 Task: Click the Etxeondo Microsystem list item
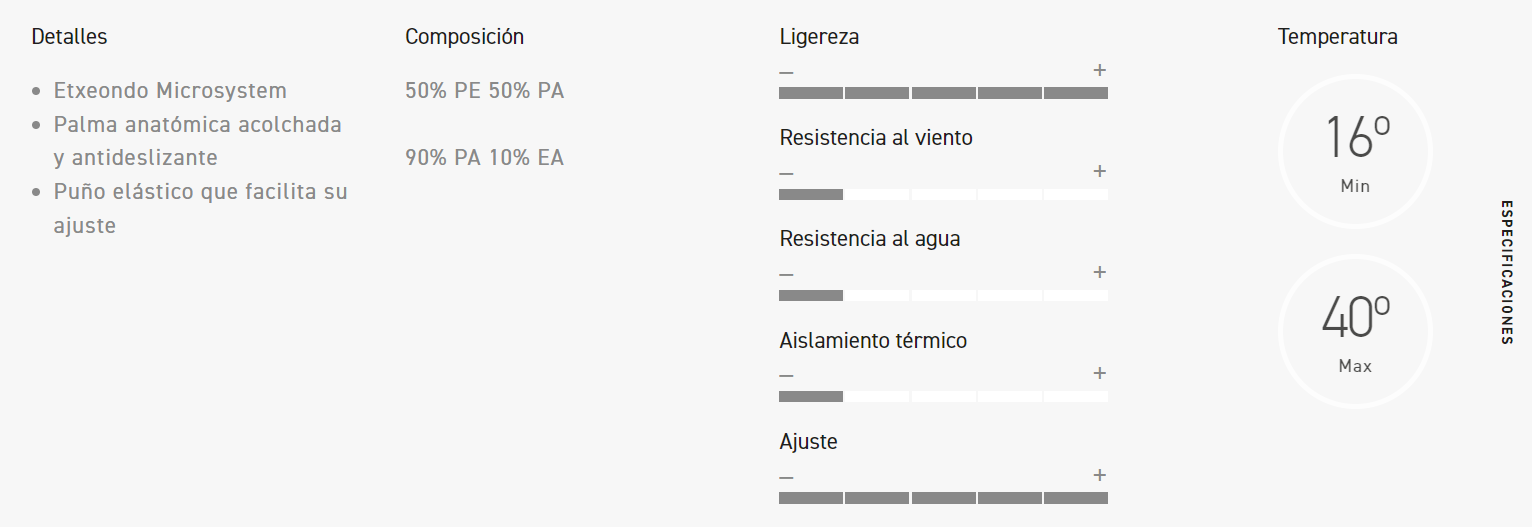coord(170,91)
